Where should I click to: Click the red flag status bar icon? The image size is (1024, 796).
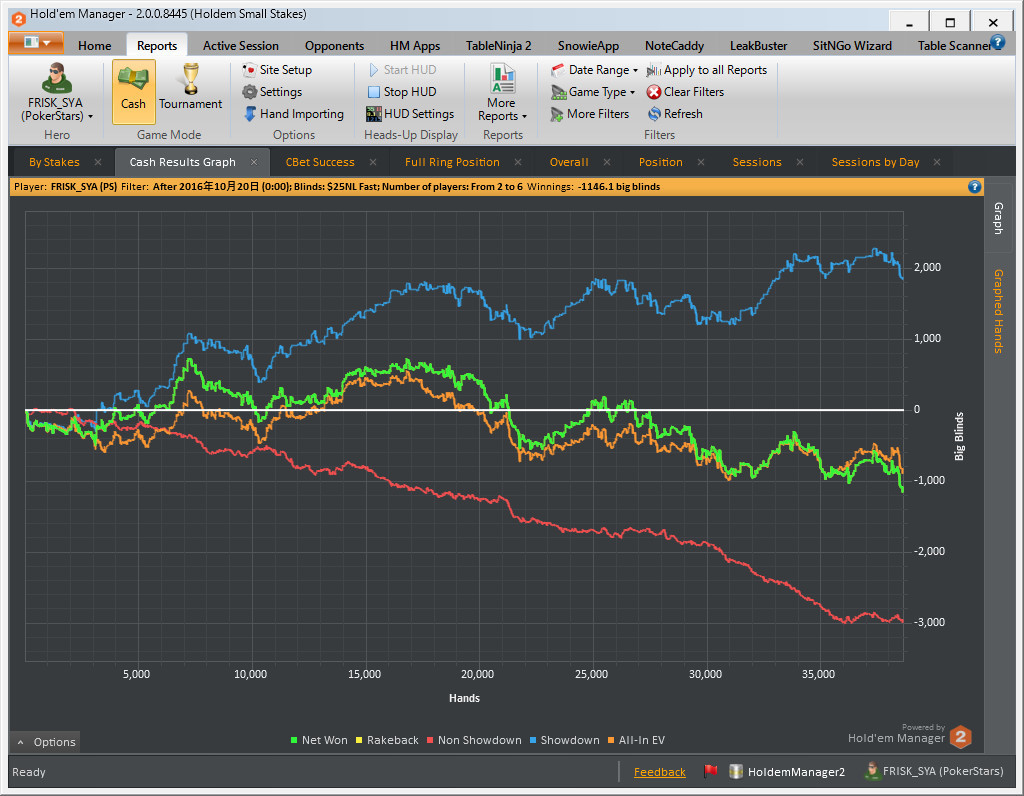click(711, 771)
